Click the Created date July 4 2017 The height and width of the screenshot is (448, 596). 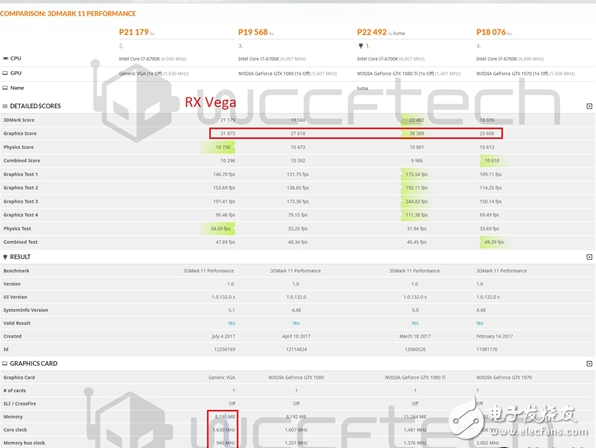[x=223, y=336]
